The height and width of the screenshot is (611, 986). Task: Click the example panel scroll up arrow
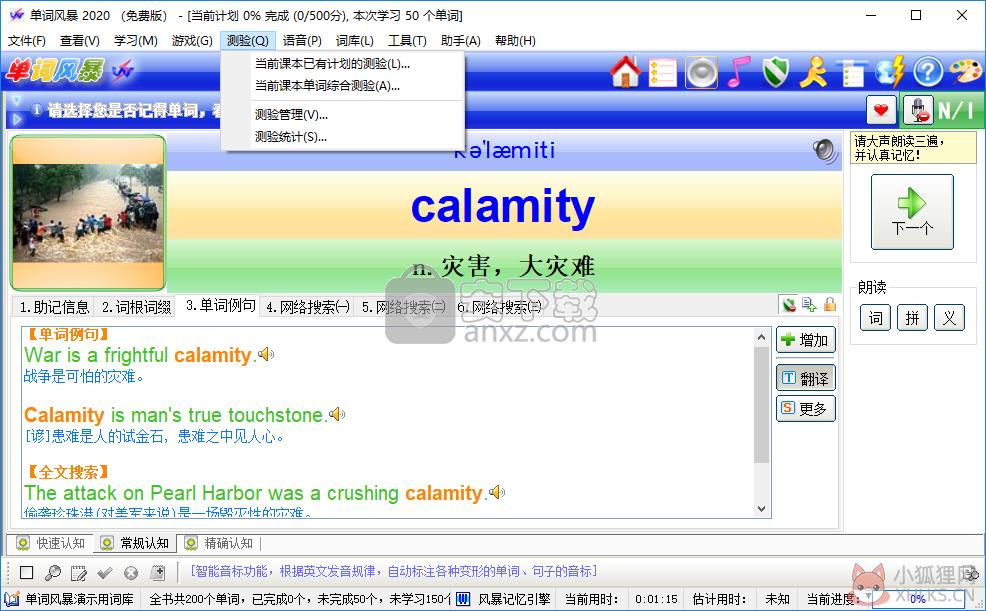pos(762,337)
